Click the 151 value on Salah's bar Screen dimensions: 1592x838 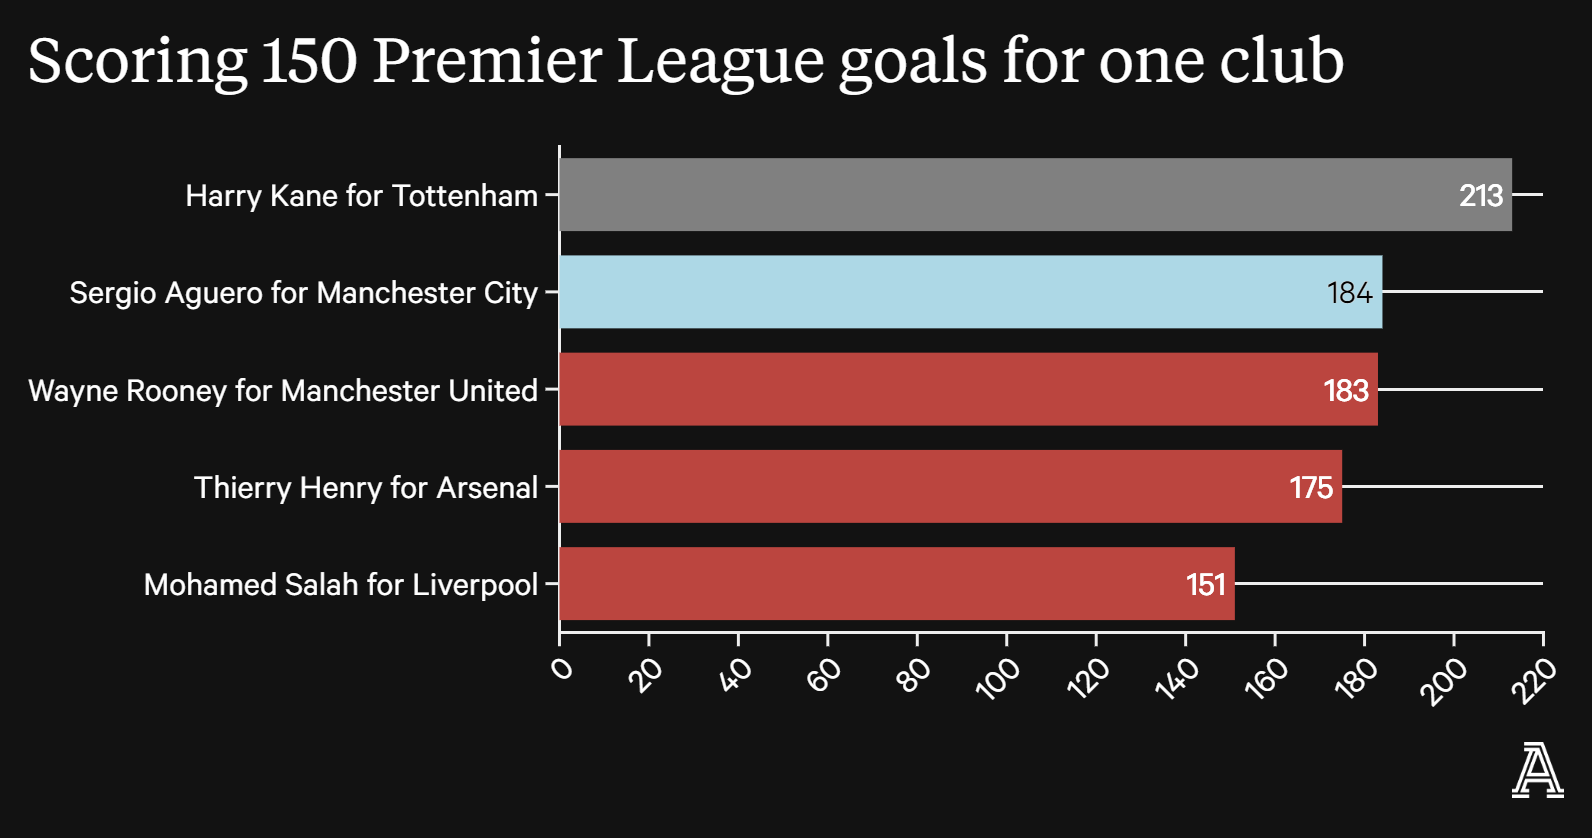pos(1205,584)
